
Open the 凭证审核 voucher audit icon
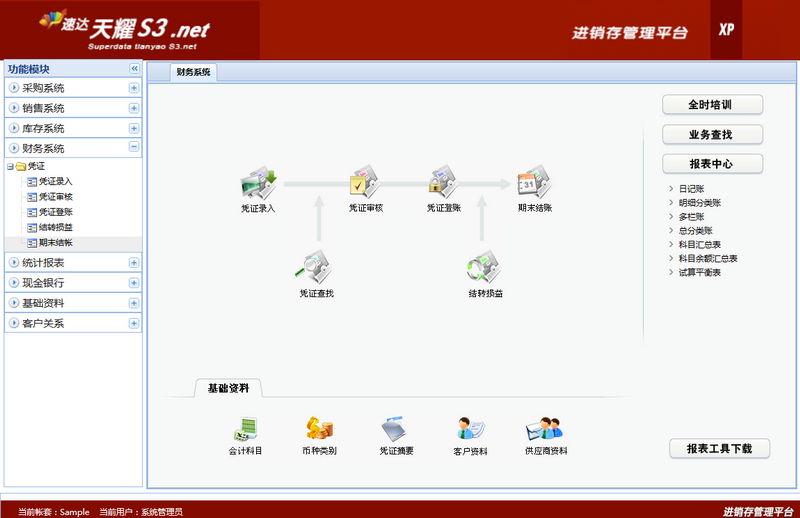tap(365, 184)
